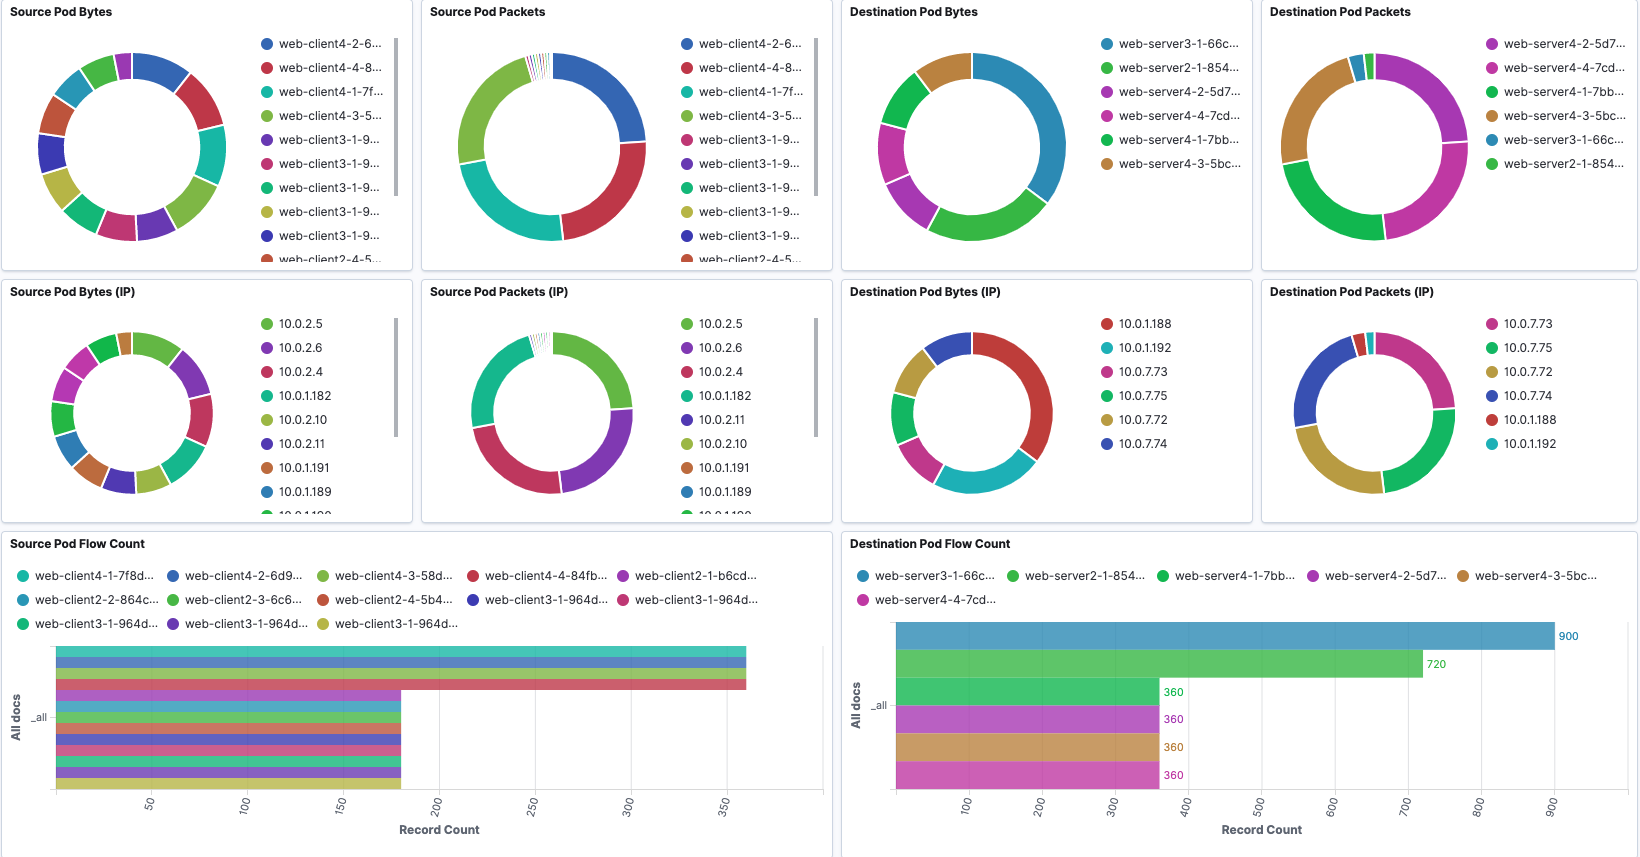1640x857 pixels.
Task: Click the Source Pod Packets (IP) legend scrollbar
Action: click(816, 377)
